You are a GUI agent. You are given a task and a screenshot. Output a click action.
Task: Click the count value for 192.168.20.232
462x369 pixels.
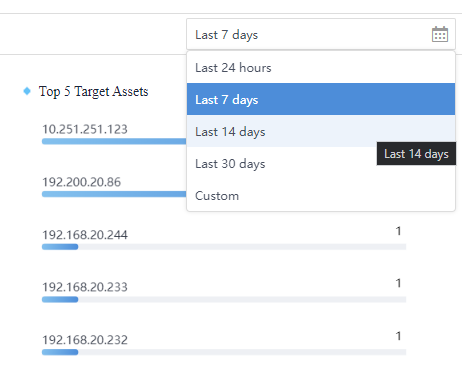[x=398, y=336]
